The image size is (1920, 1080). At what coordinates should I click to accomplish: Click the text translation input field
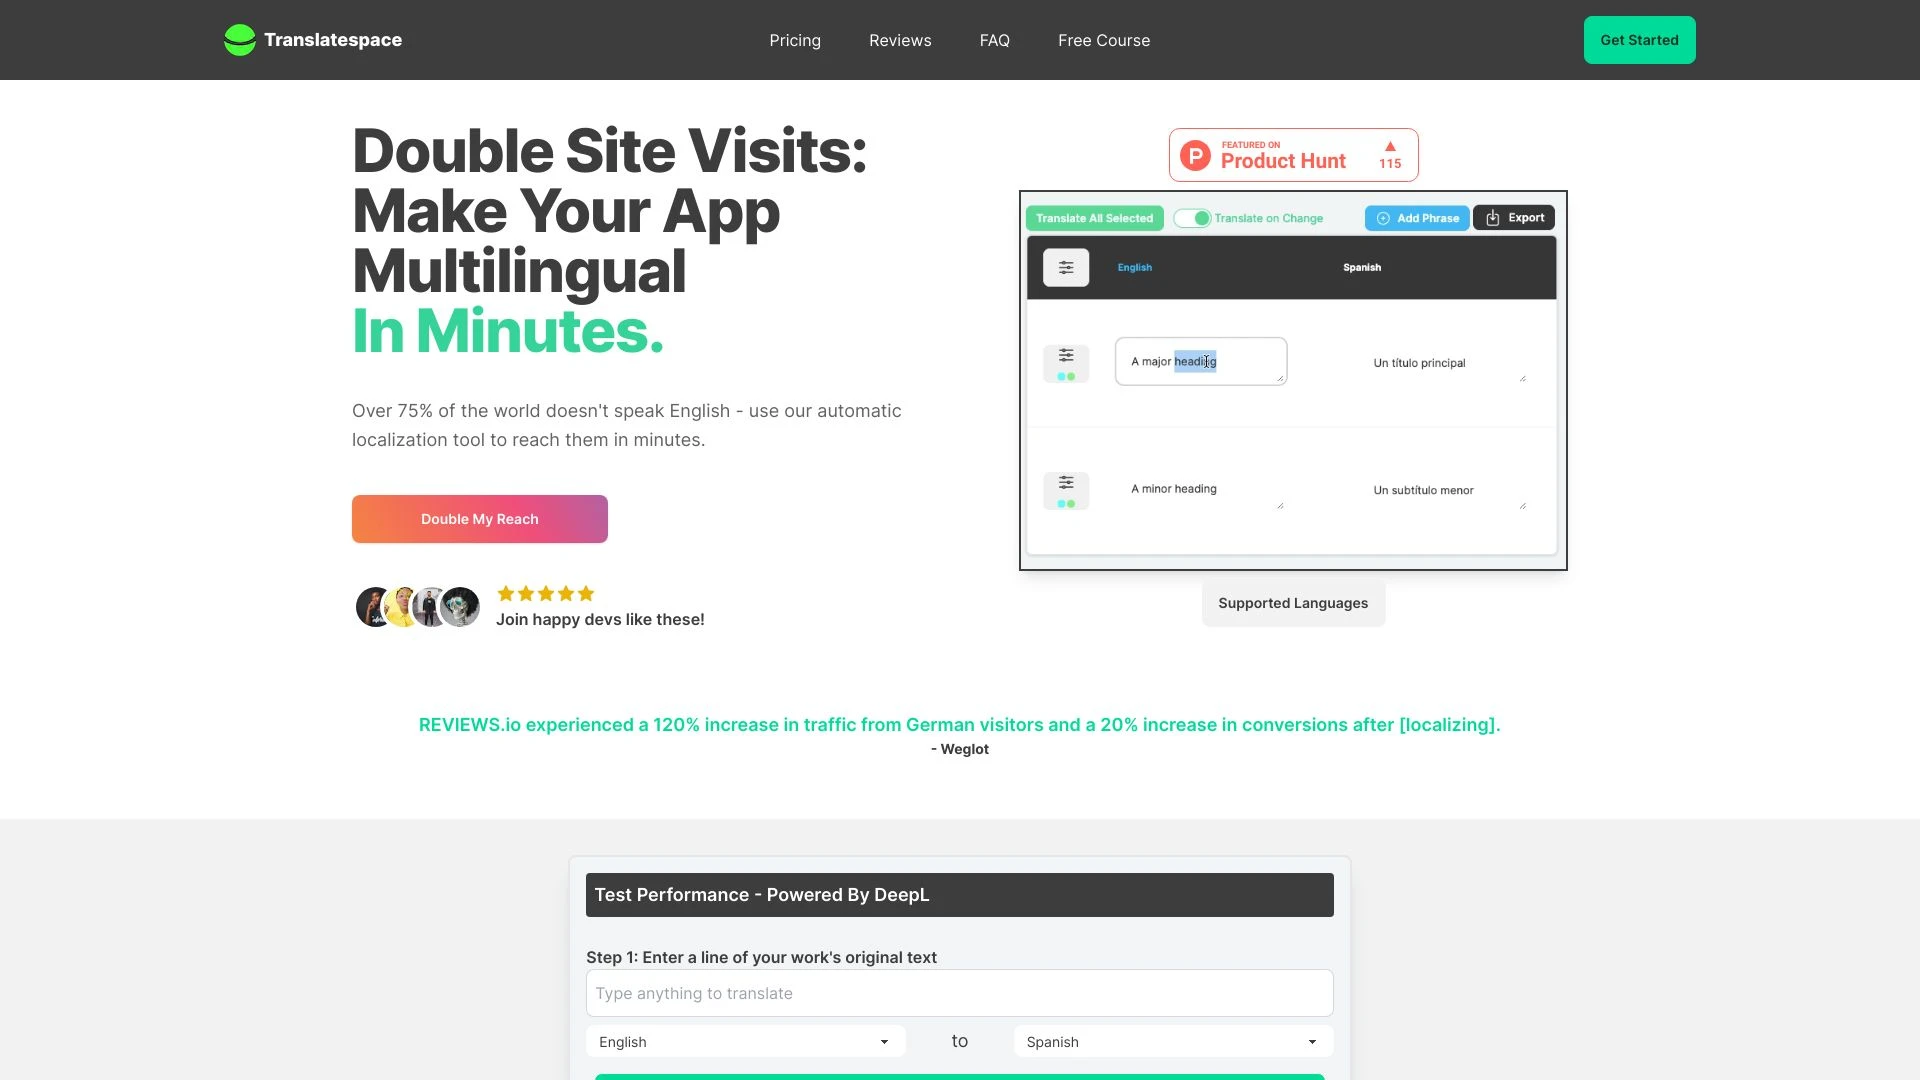(x=960, y=993)
